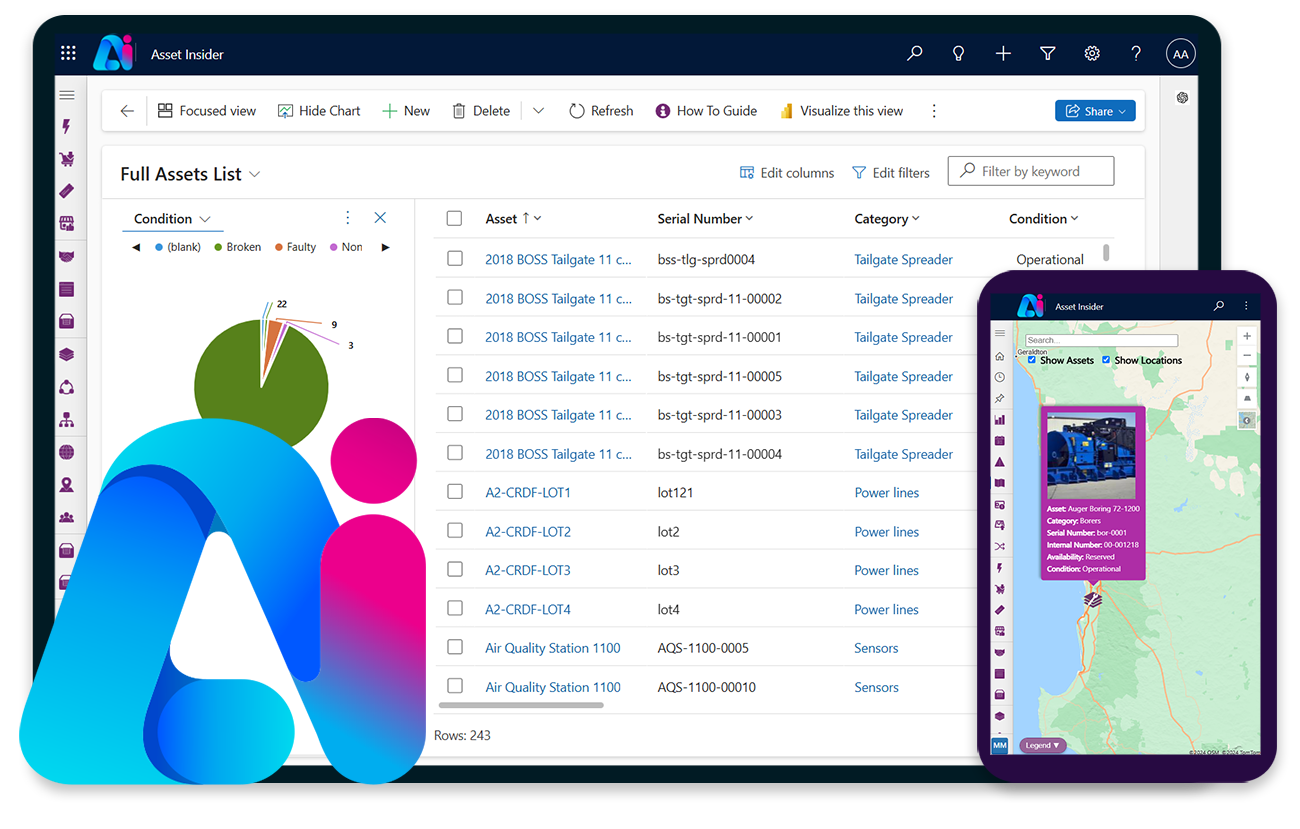Open the help question mark icon
Image resolution: width=1300 pixels, height=829 pixels.
click(x=1136, y=54)
